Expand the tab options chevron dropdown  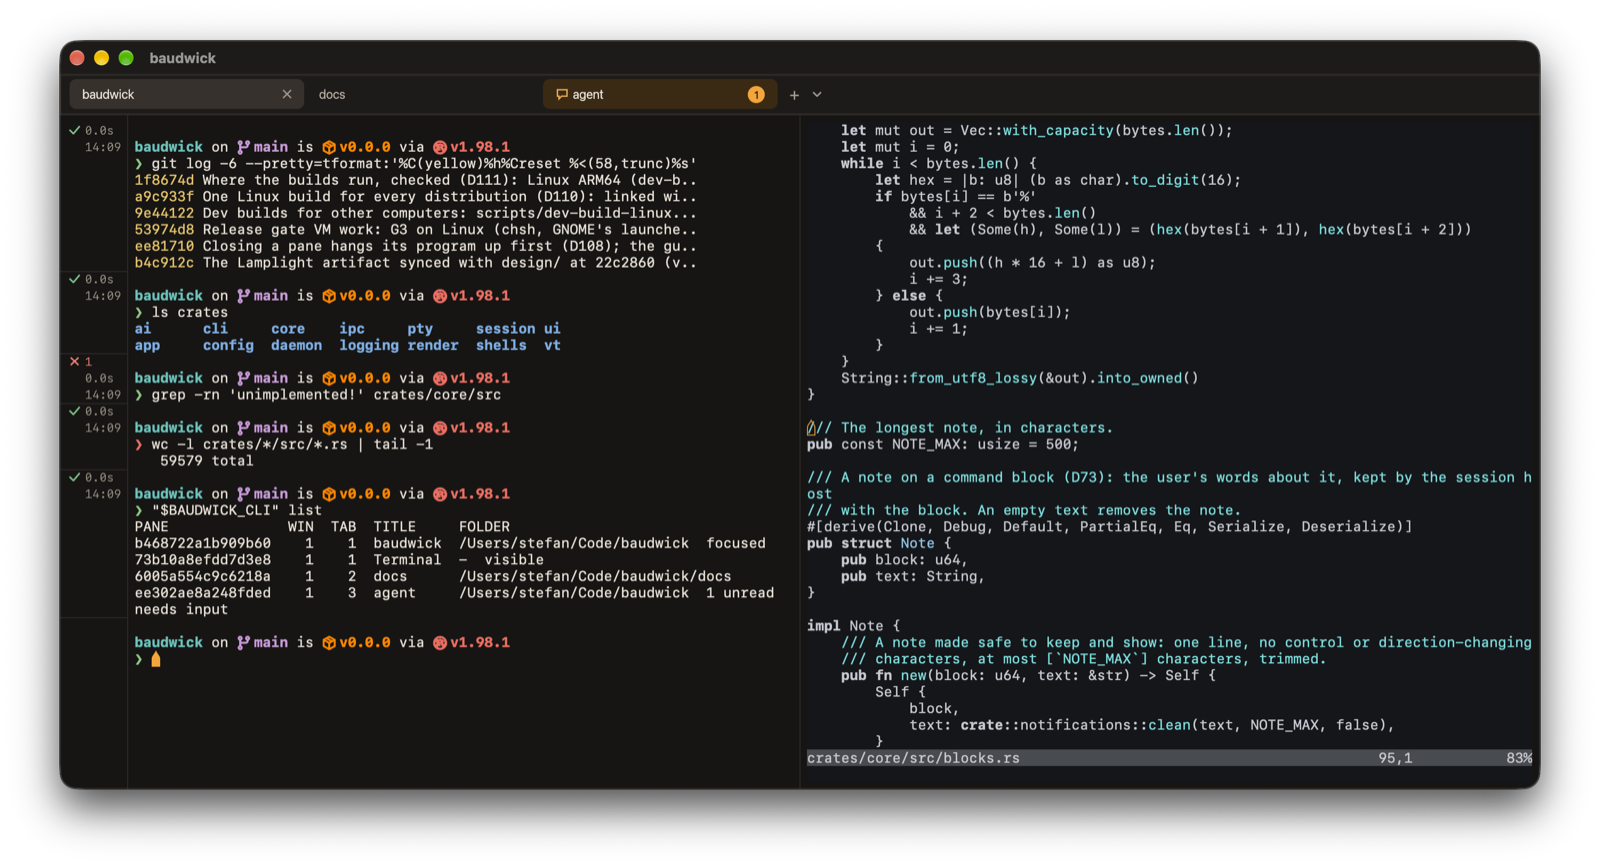pyautogui.click(x=817, y=95)
